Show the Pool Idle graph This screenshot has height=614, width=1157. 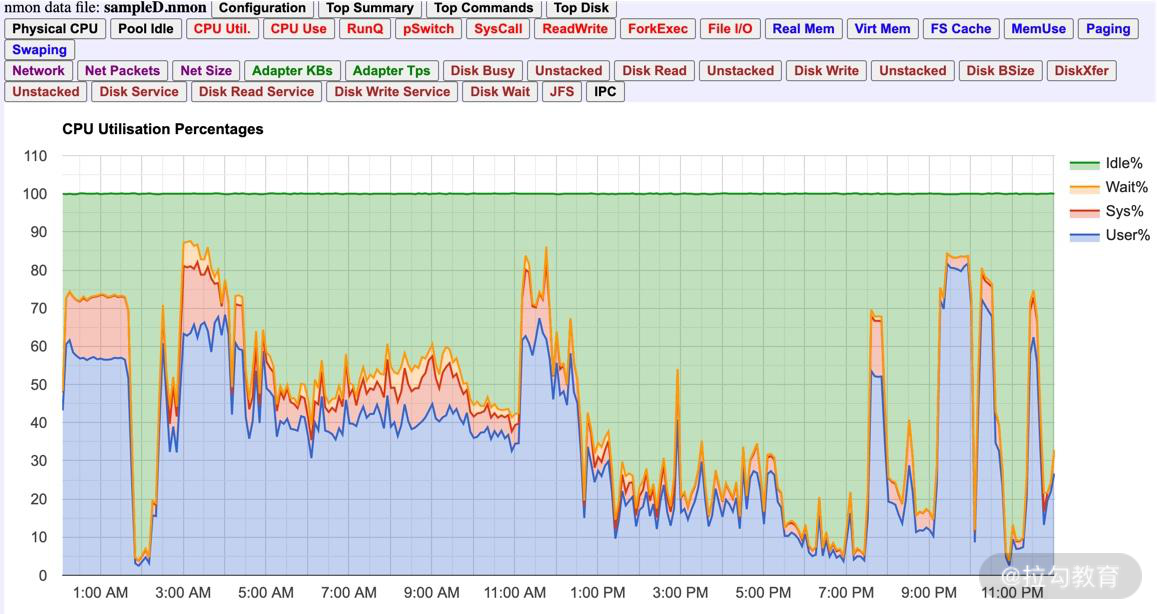pos(146,29)
